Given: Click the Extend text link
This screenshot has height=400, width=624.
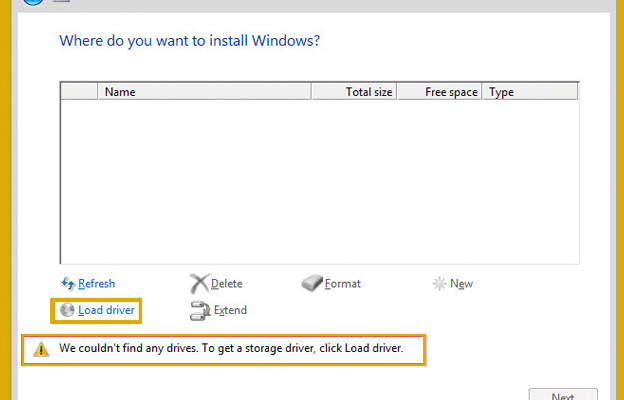Looking at the screenshot, I should click(230, 310).
